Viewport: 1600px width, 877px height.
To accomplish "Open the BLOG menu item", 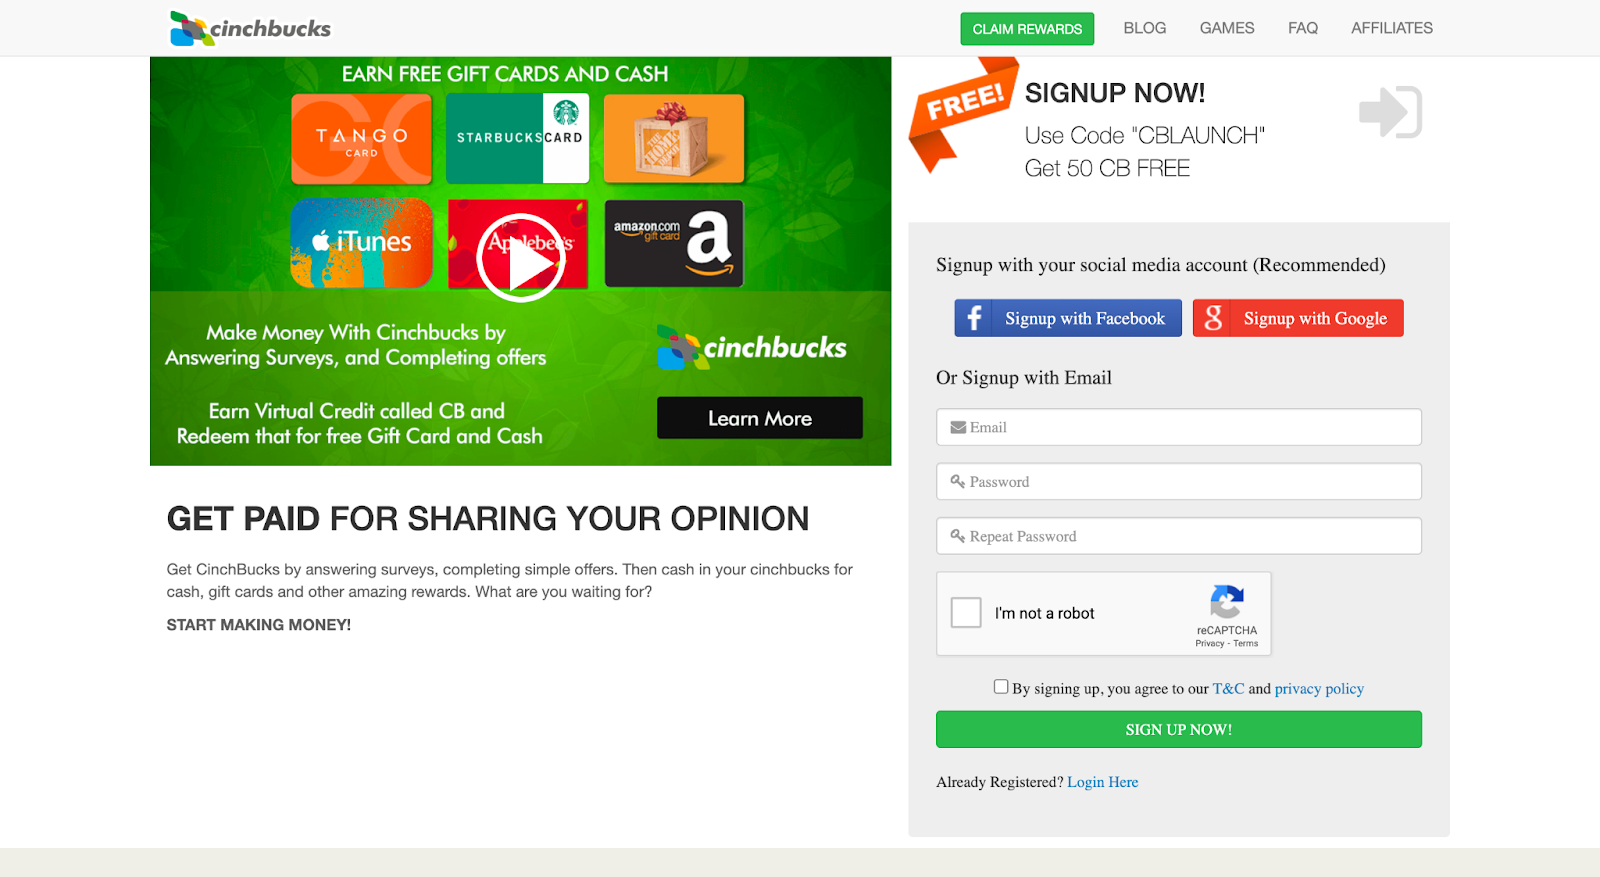I will 1144,28.
